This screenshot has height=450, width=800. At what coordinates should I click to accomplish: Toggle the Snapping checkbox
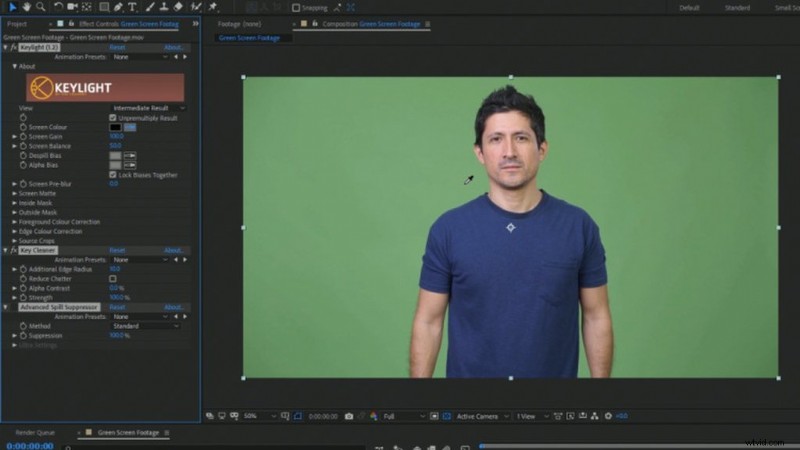click(x=295, y=8)
